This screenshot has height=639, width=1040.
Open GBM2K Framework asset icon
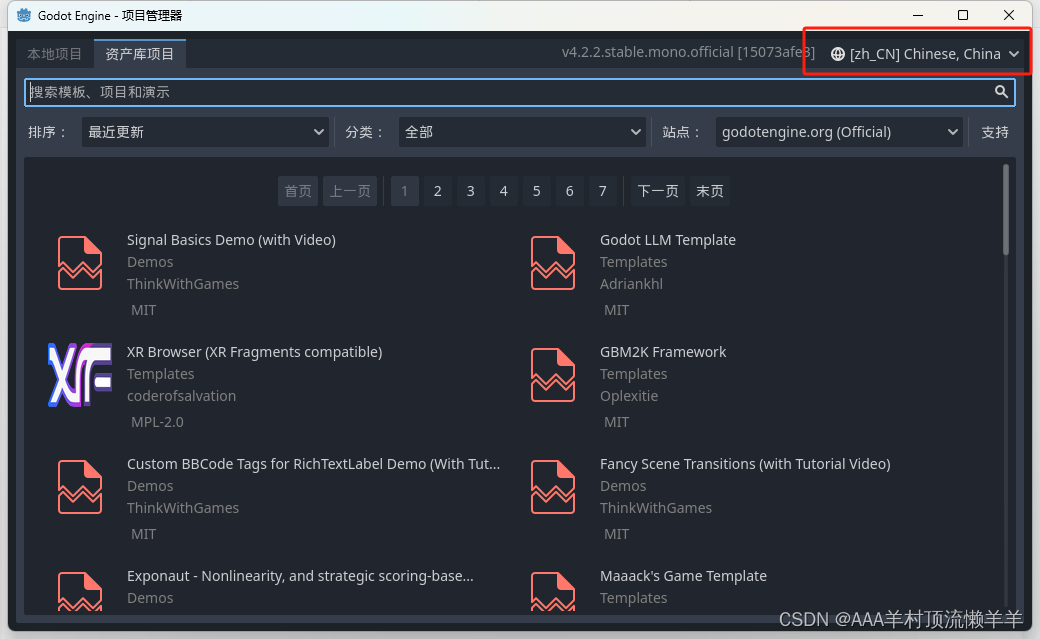[553, 375]
